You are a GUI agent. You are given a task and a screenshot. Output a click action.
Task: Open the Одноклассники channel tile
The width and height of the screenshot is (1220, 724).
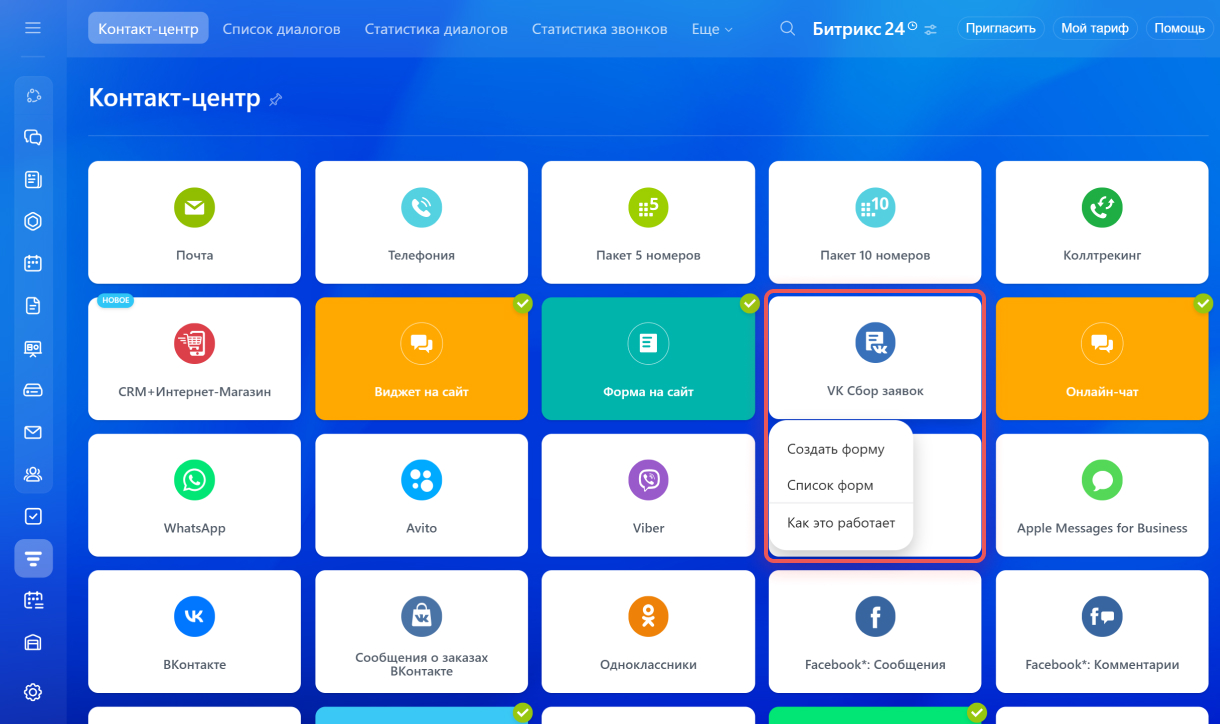tap(648, 631)
